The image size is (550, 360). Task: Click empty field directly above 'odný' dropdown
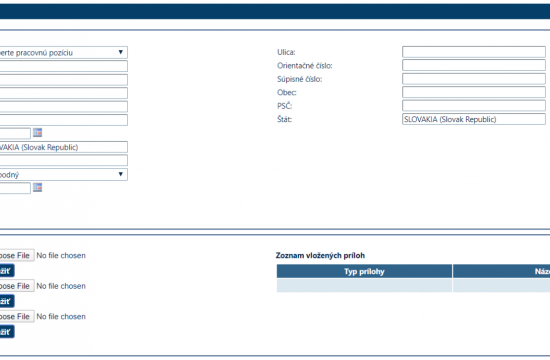point(63,160)
